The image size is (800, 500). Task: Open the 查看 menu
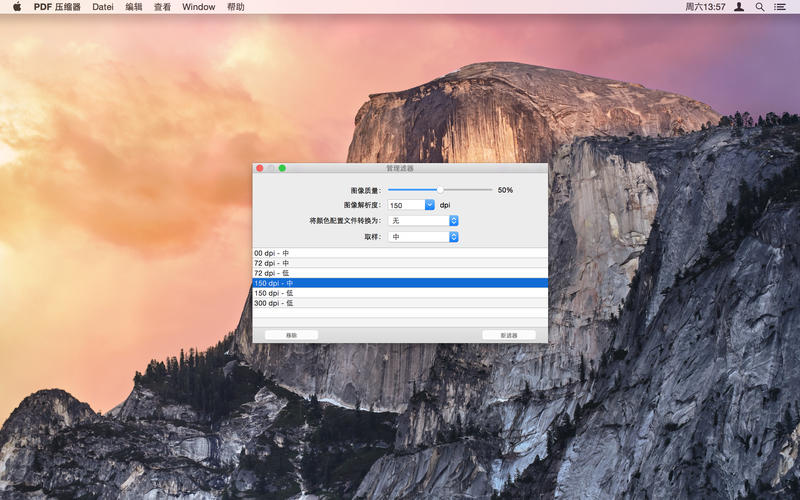[x=162, y=7]
